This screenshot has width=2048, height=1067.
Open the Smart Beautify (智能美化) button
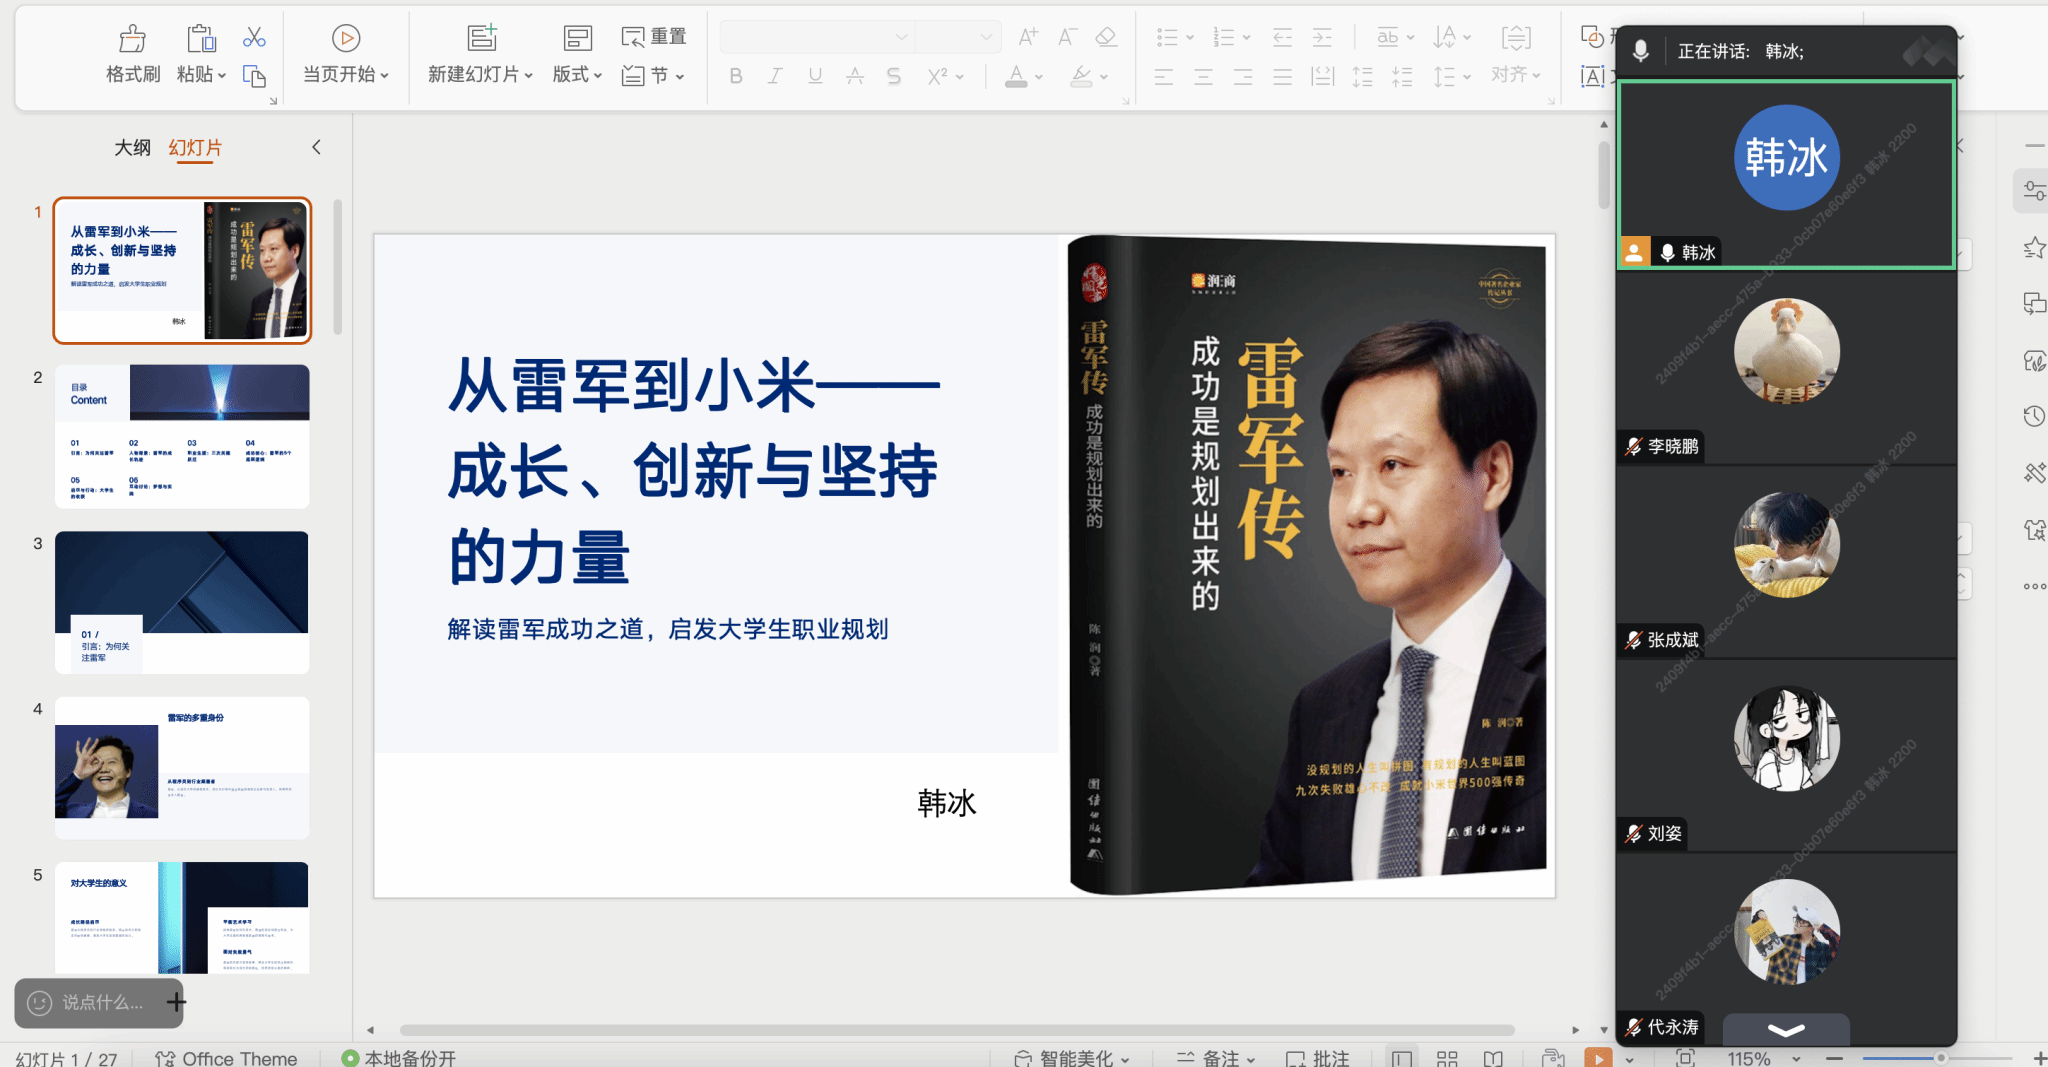click(x=1072, y=1058)
